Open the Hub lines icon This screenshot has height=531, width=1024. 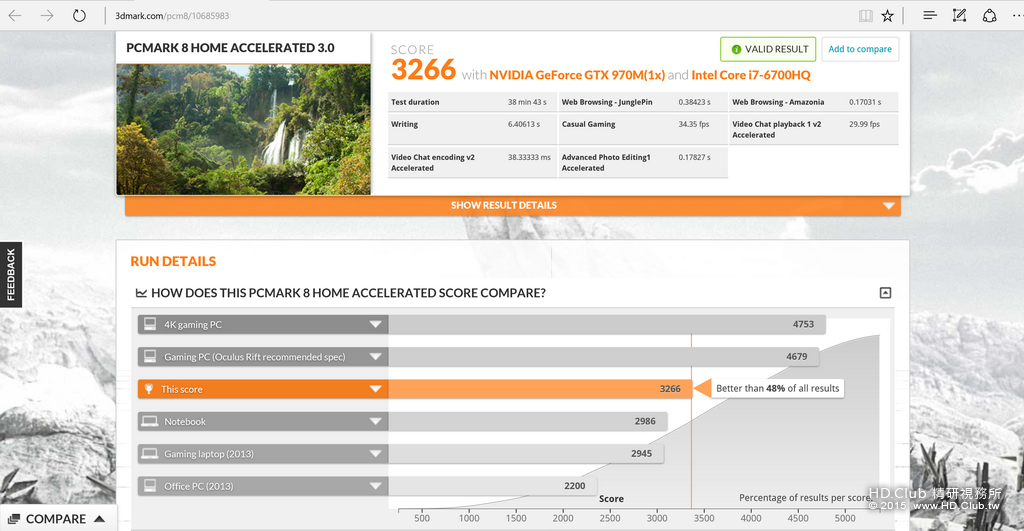930,15
